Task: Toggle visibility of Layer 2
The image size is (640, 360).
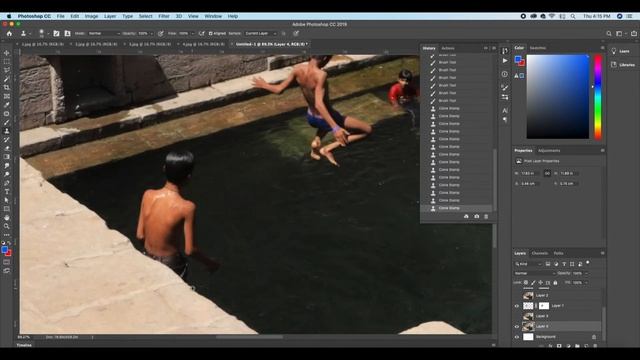Action: 517,295
